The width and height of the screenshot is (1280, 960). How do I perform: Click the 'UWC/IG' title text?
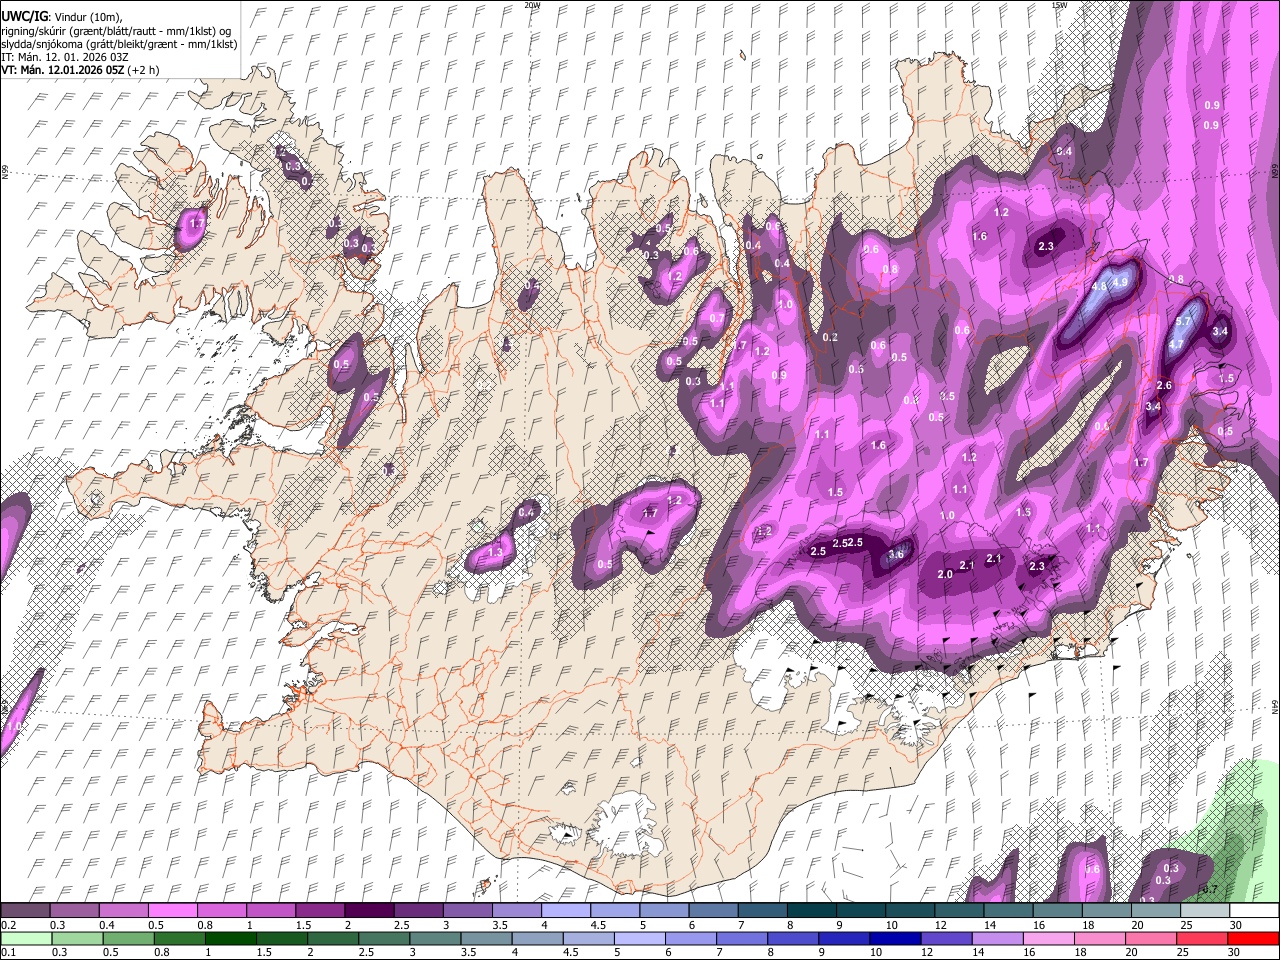pyautogui.click(x=23, y=17)
